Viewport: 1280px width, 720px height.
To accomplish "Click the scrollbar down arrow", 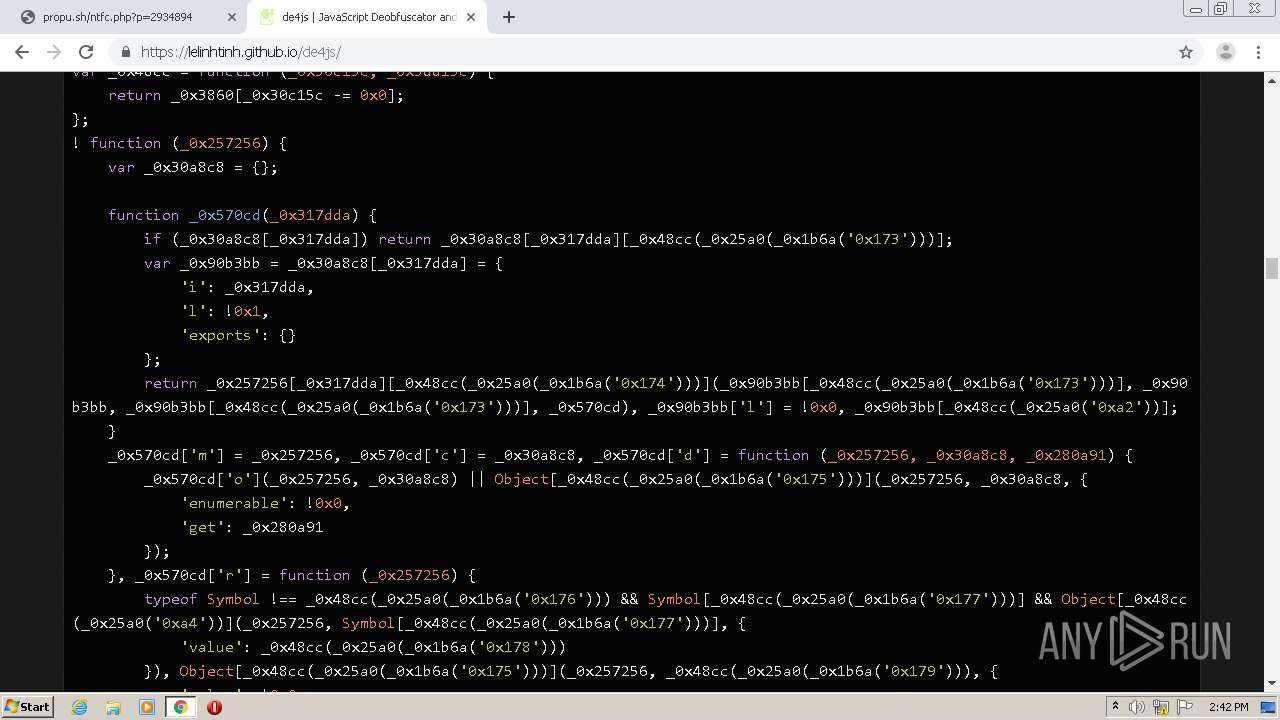I will click(1272, 684).
